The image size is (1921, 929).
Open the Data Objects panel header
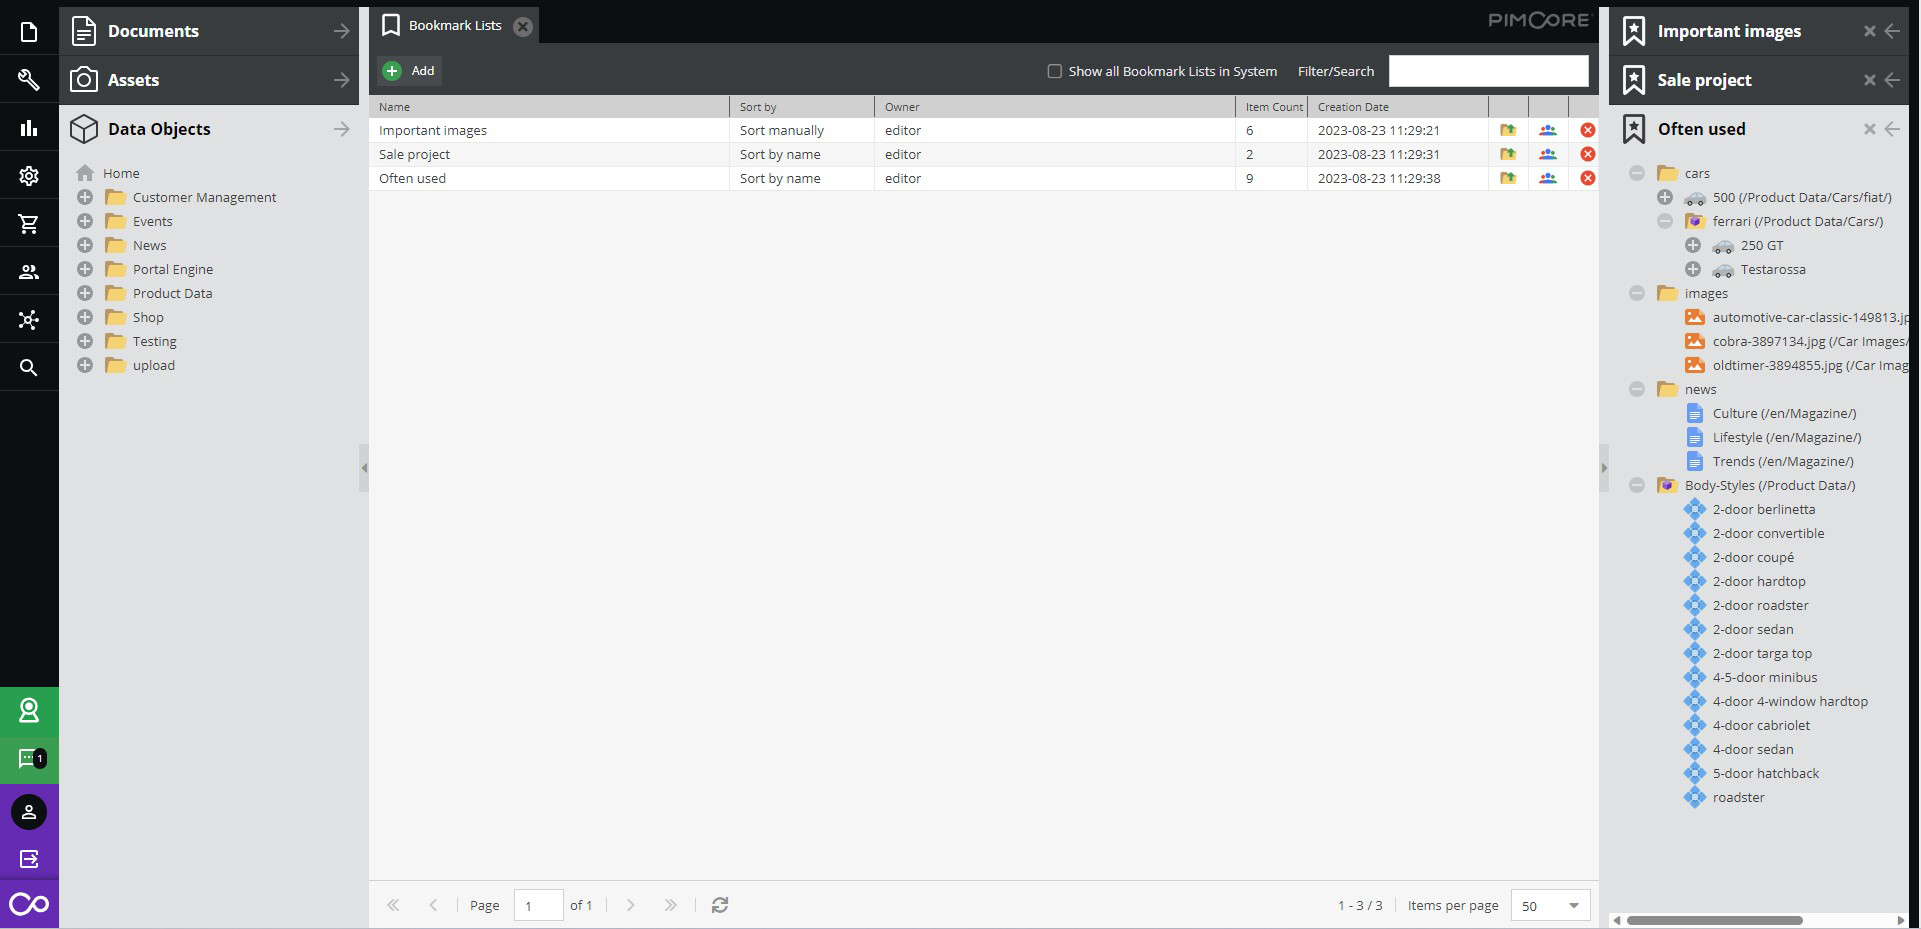pyautogui.click(x=209, y=129)
